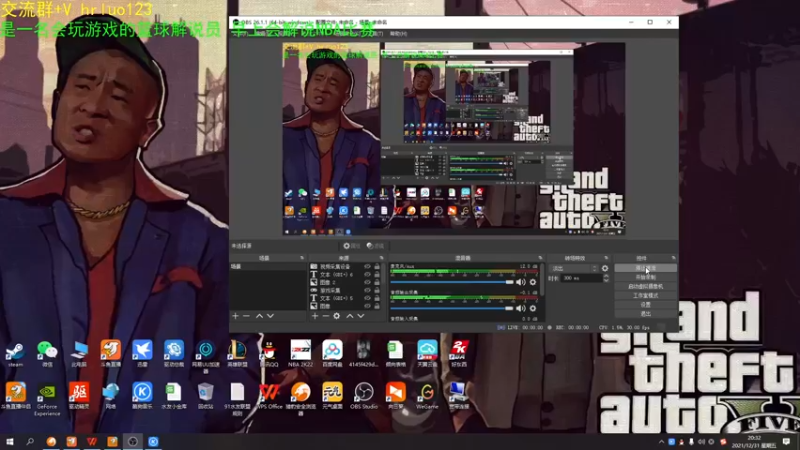Open the Help menu in OBS
Screen dimensions: 800x450
[x=398, y=34]
